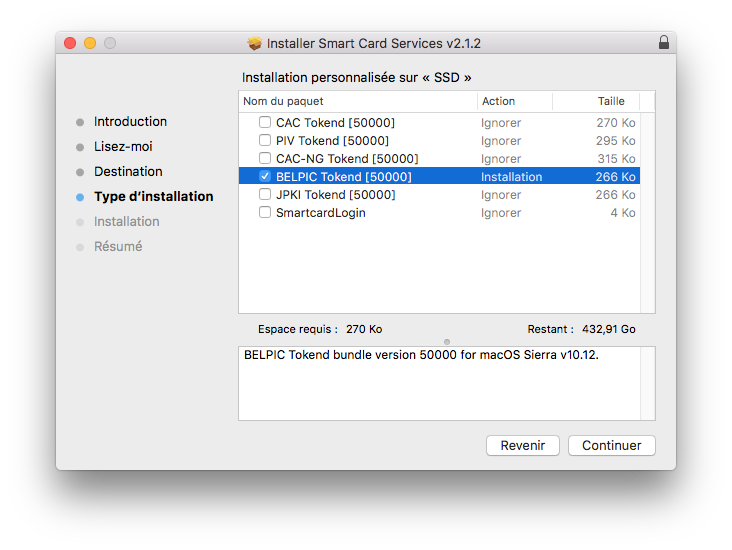Screen dimensions: 732x550
Task: Click the BELPIC Tokend bundle description text
Action: coord(421,355)
